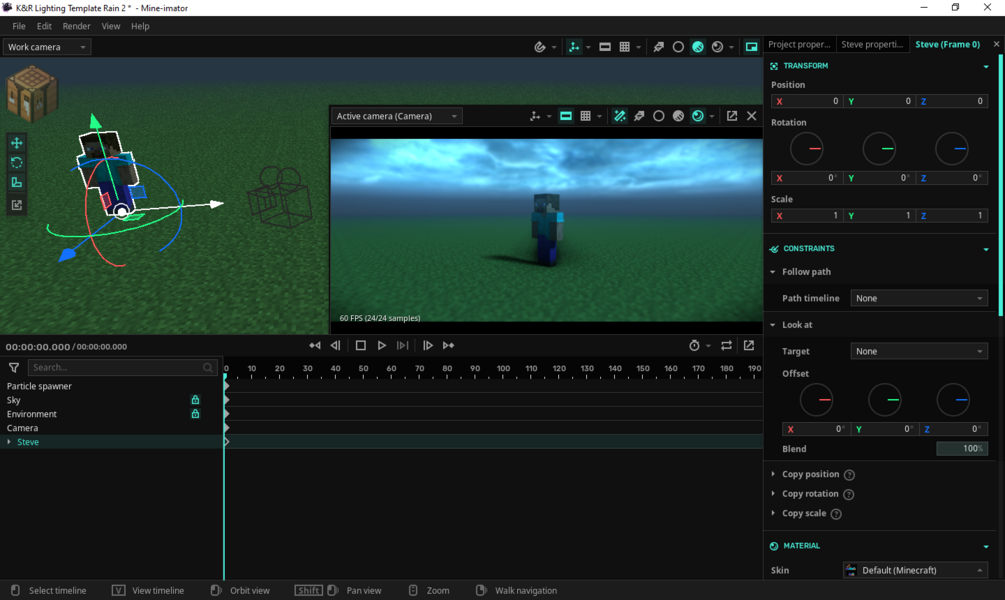This screenshot has width=1005, height=600.
Task: Click the Blend 100% slider
Action: (961, 449)
